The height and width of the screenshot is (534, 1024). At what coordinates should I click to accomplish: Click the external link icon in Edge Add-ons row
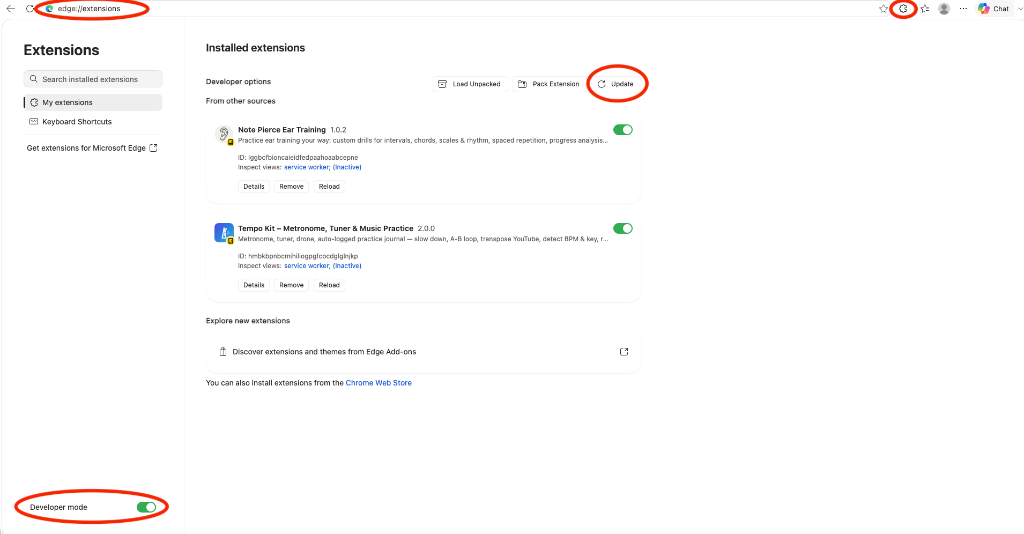coord(624,352)
